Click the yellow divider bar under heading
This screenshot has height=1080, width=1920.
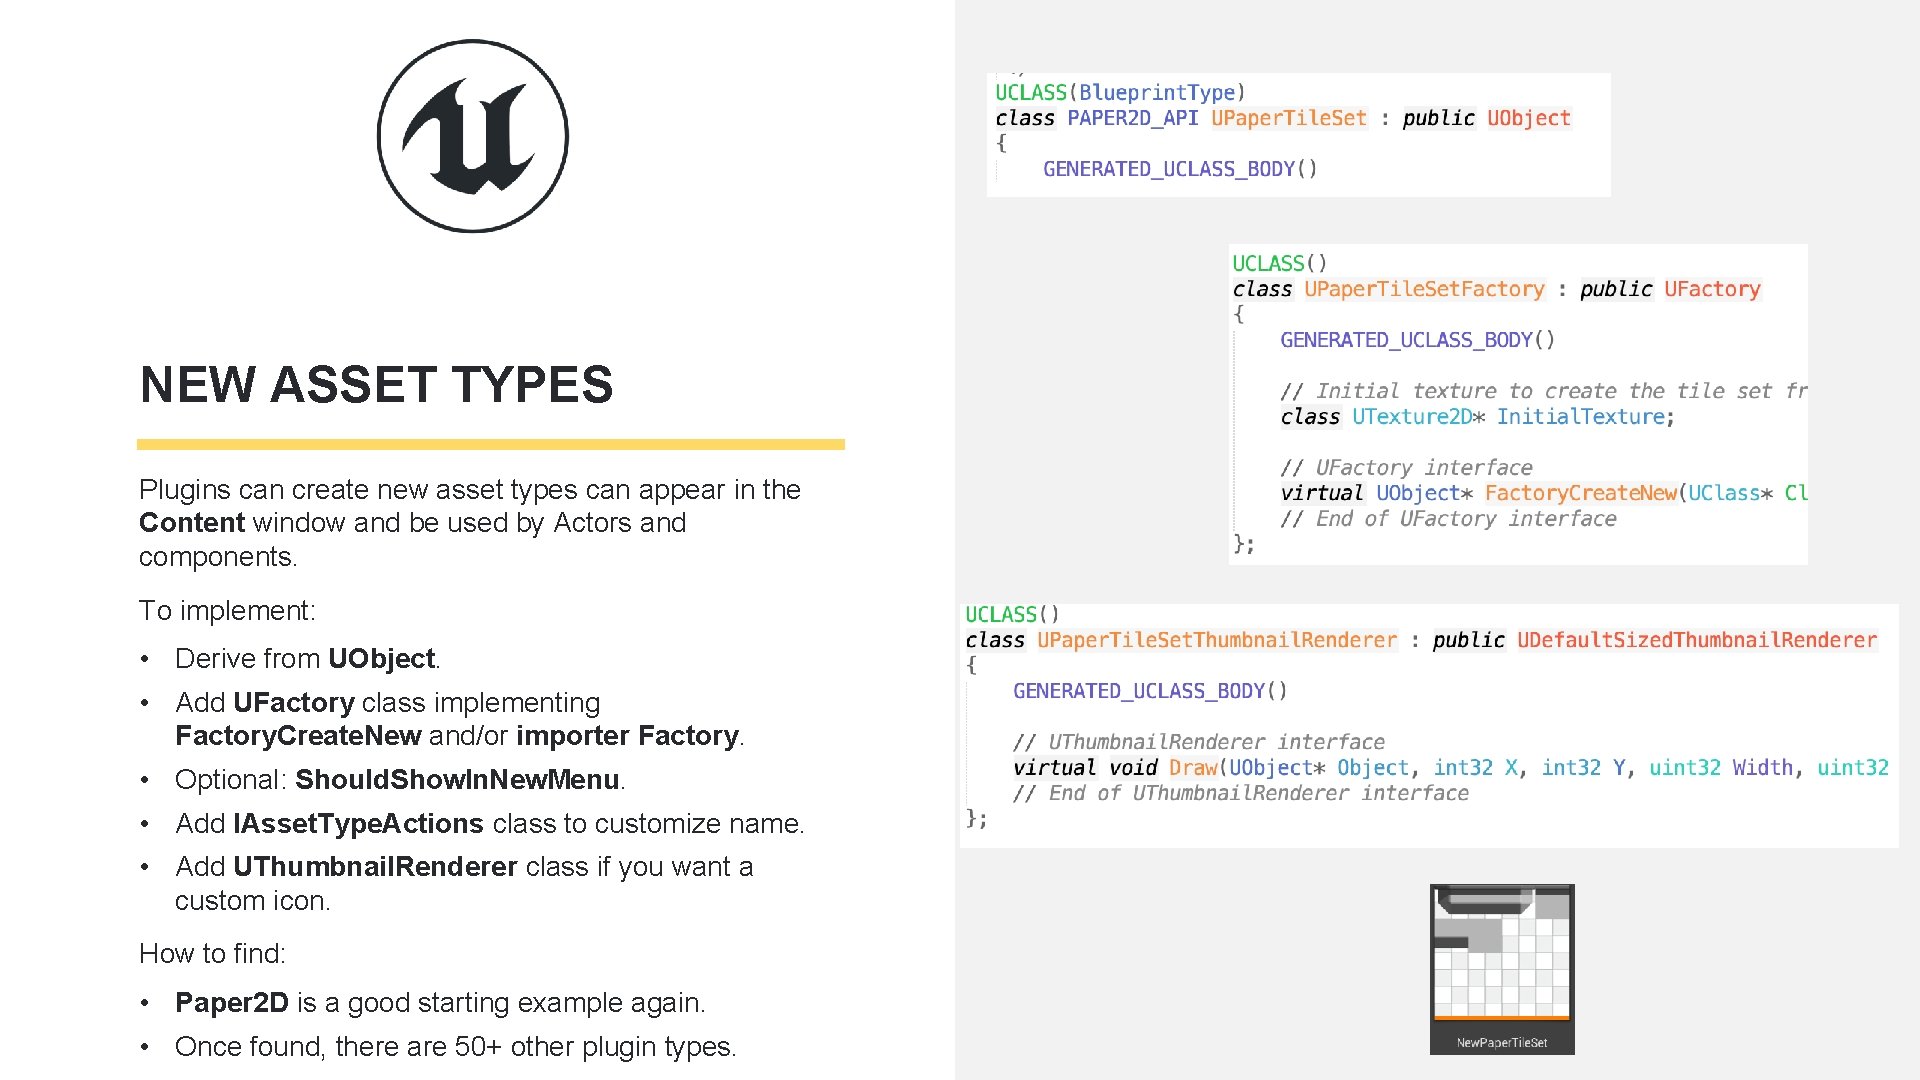[490, 444]
